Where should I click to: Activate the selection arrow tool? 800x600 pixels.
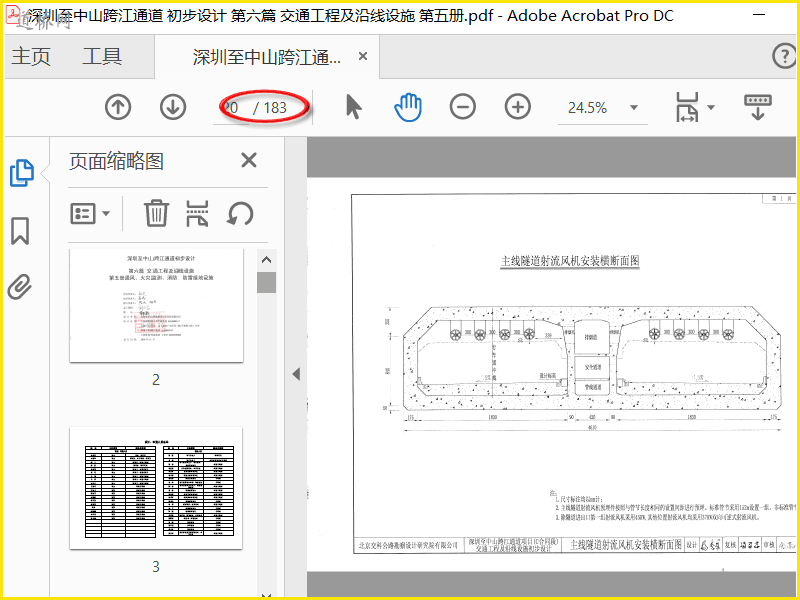pos(354,107)
